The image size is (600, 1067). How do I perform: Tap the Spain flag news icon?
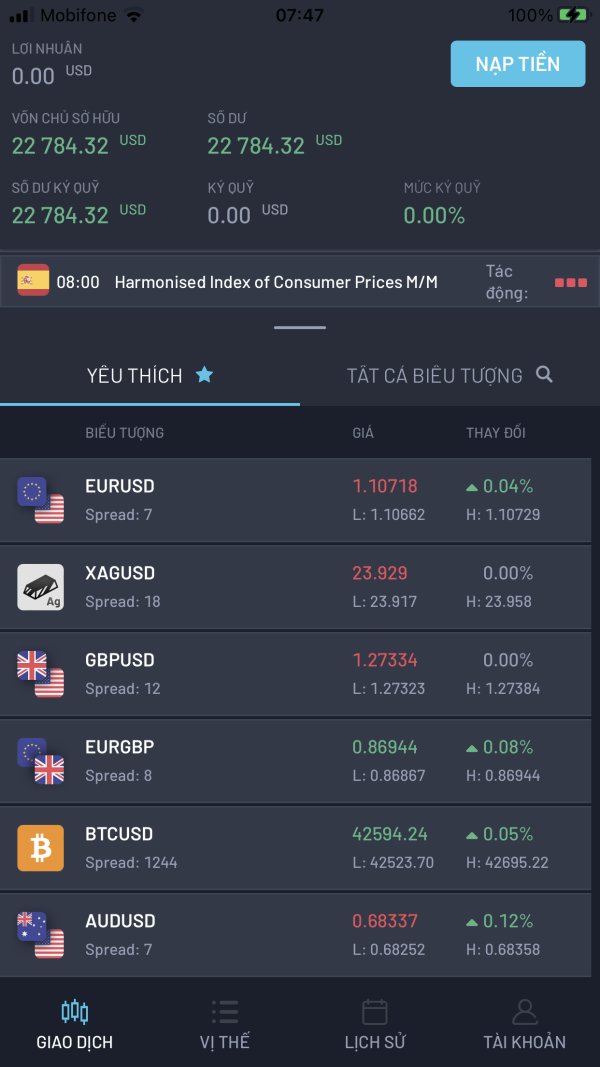point(33,280)
